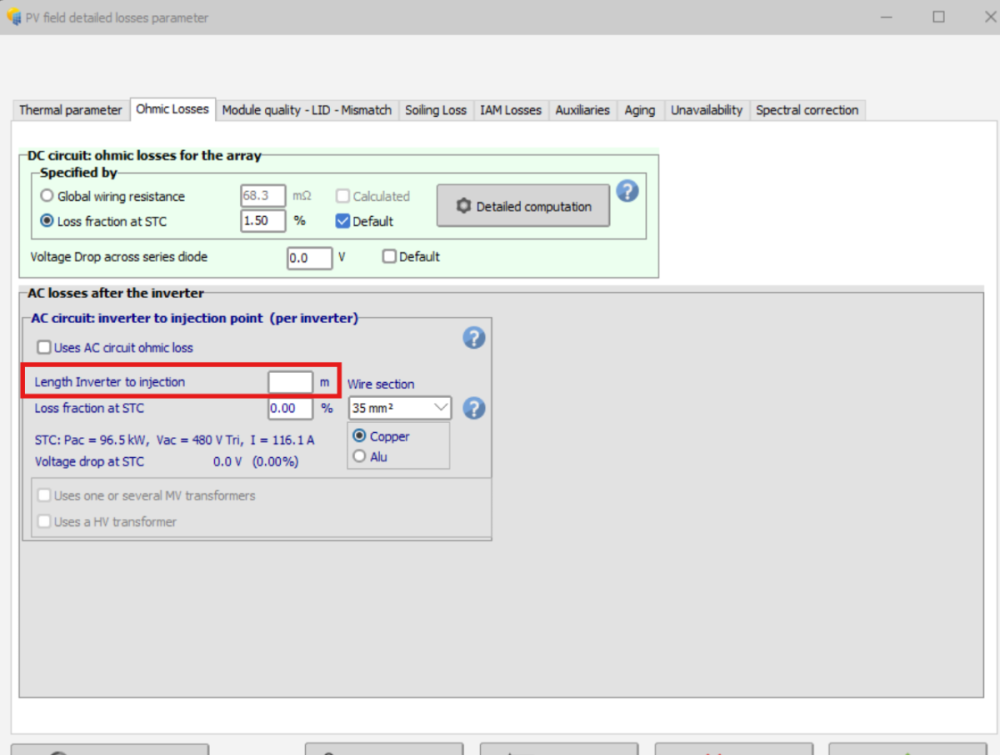Click help icon next to wire section dropdown

point(474,408)
